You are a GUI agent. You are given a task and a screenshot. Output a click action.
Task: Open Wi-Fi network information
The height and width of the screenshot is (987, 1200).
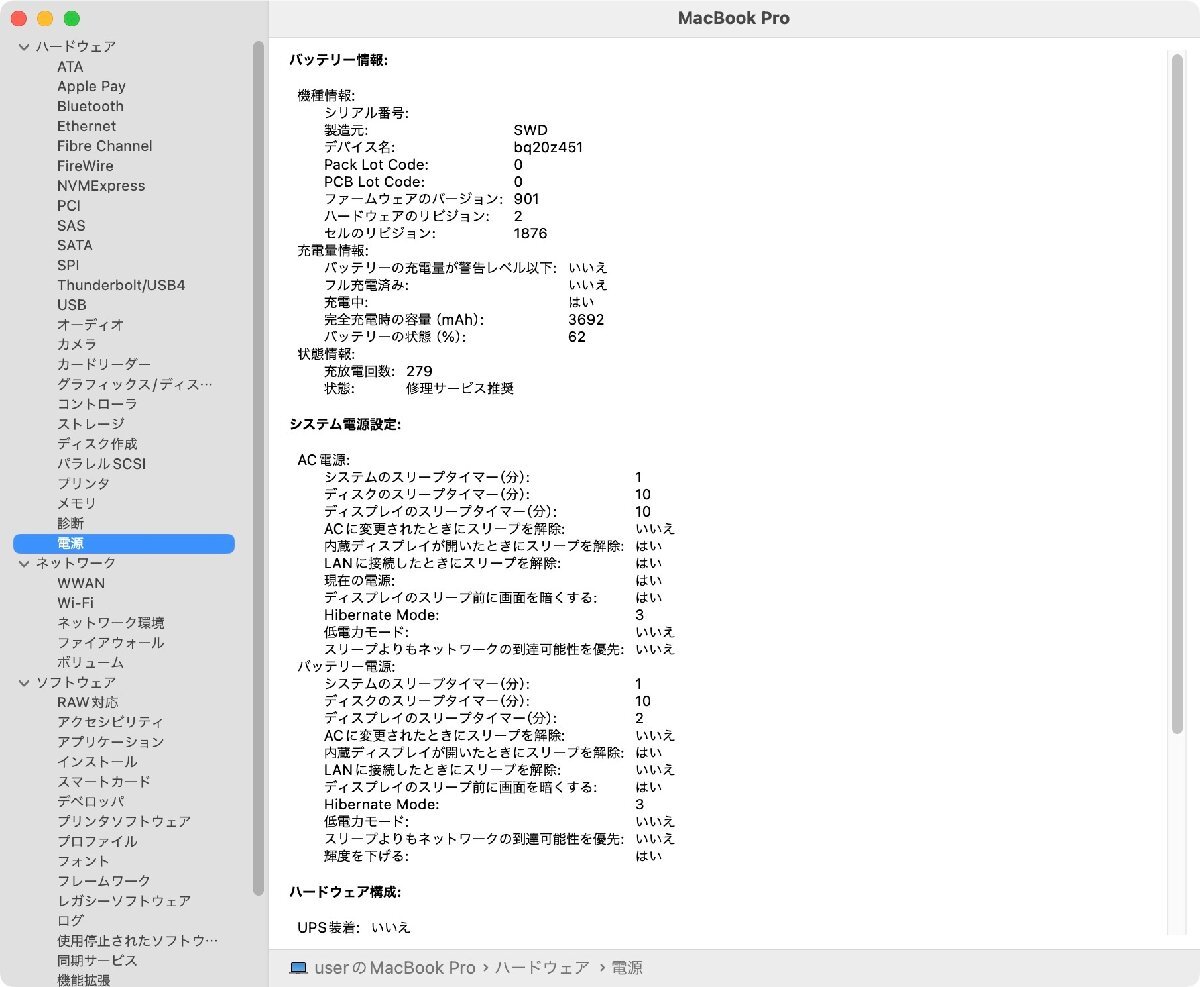point(75,603)
